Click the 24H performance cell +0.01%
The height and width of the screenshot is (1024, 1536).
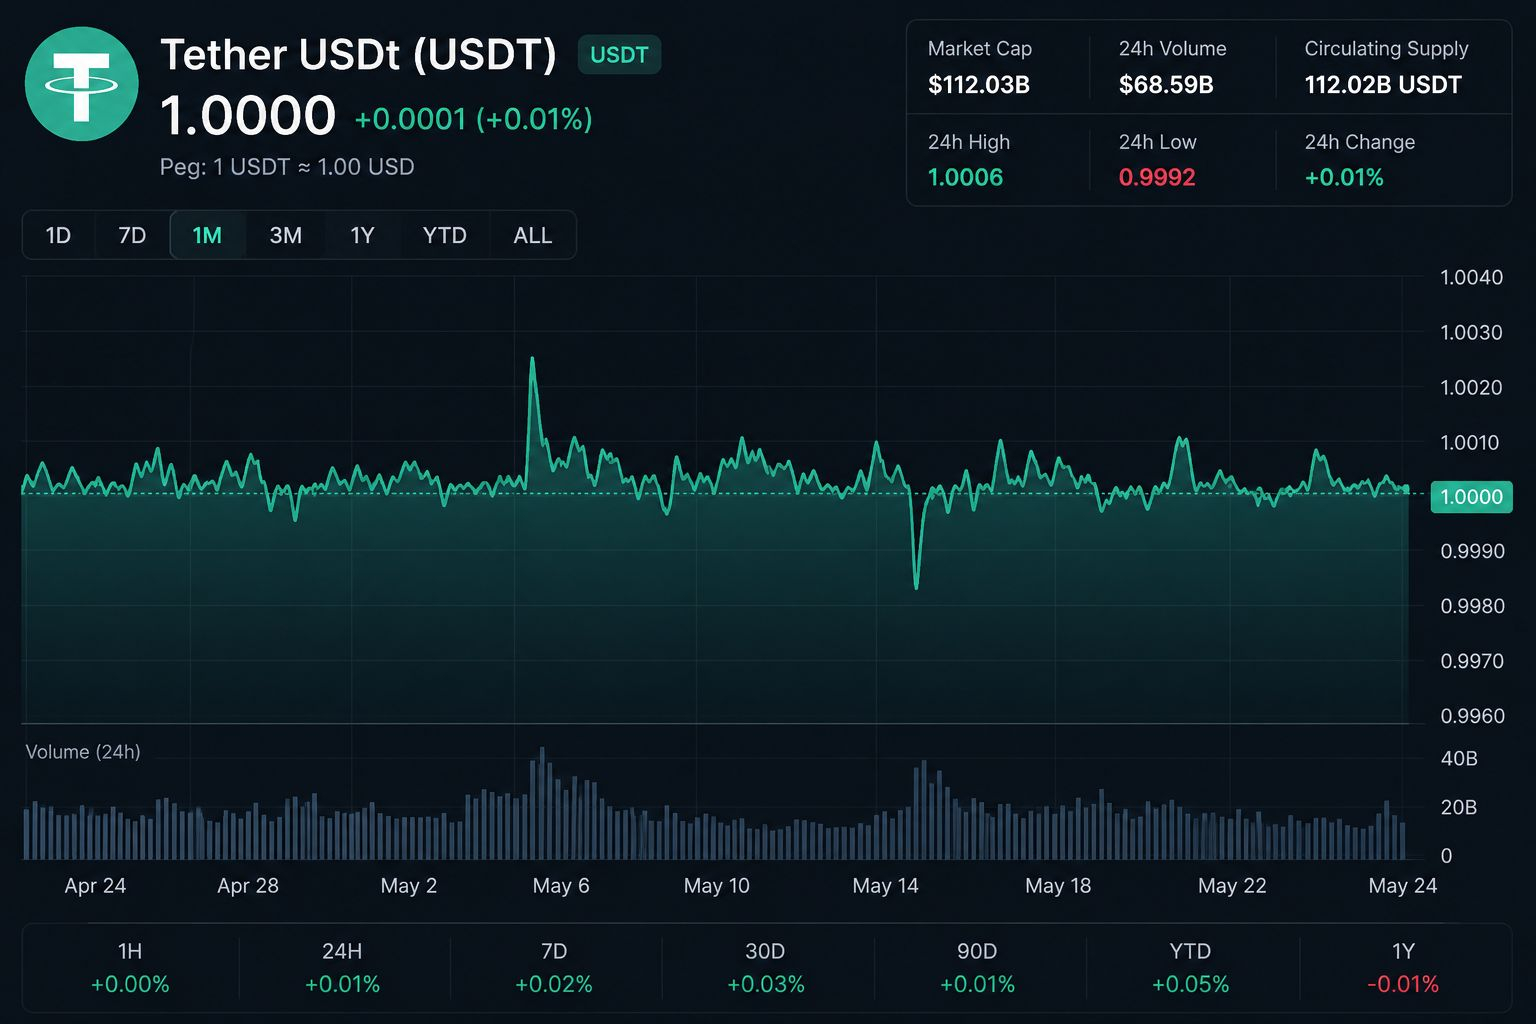tap(342, 968)
